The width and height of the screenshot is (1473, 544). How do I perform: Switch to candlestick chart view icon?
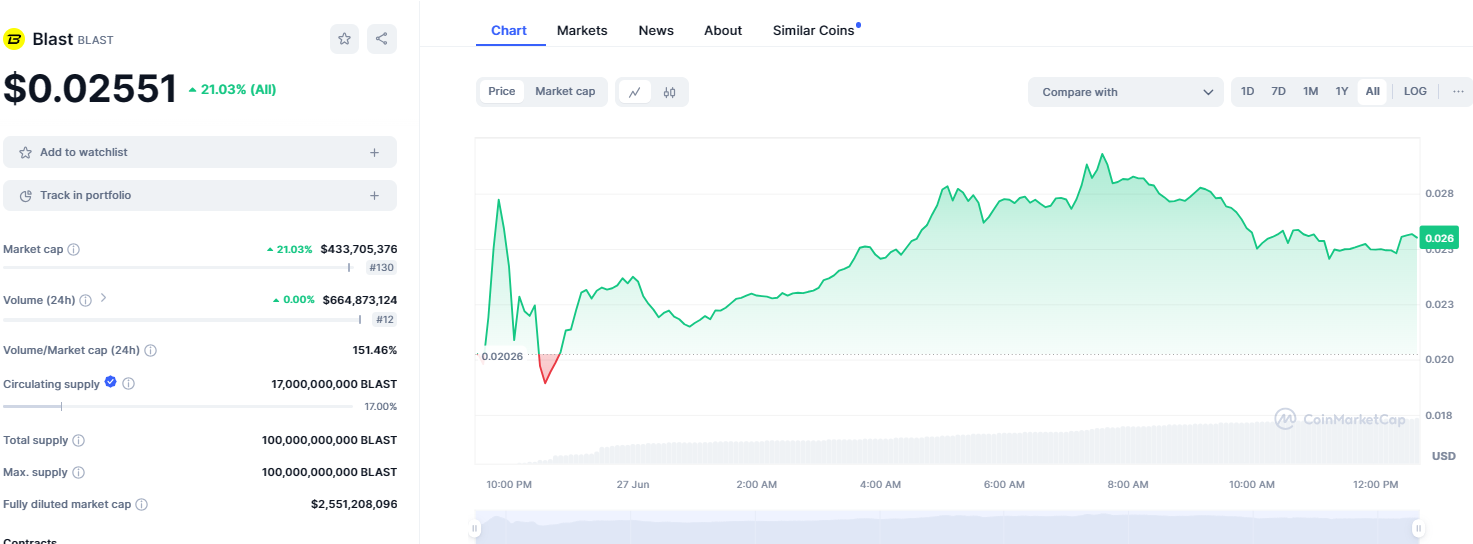(669, 92)
